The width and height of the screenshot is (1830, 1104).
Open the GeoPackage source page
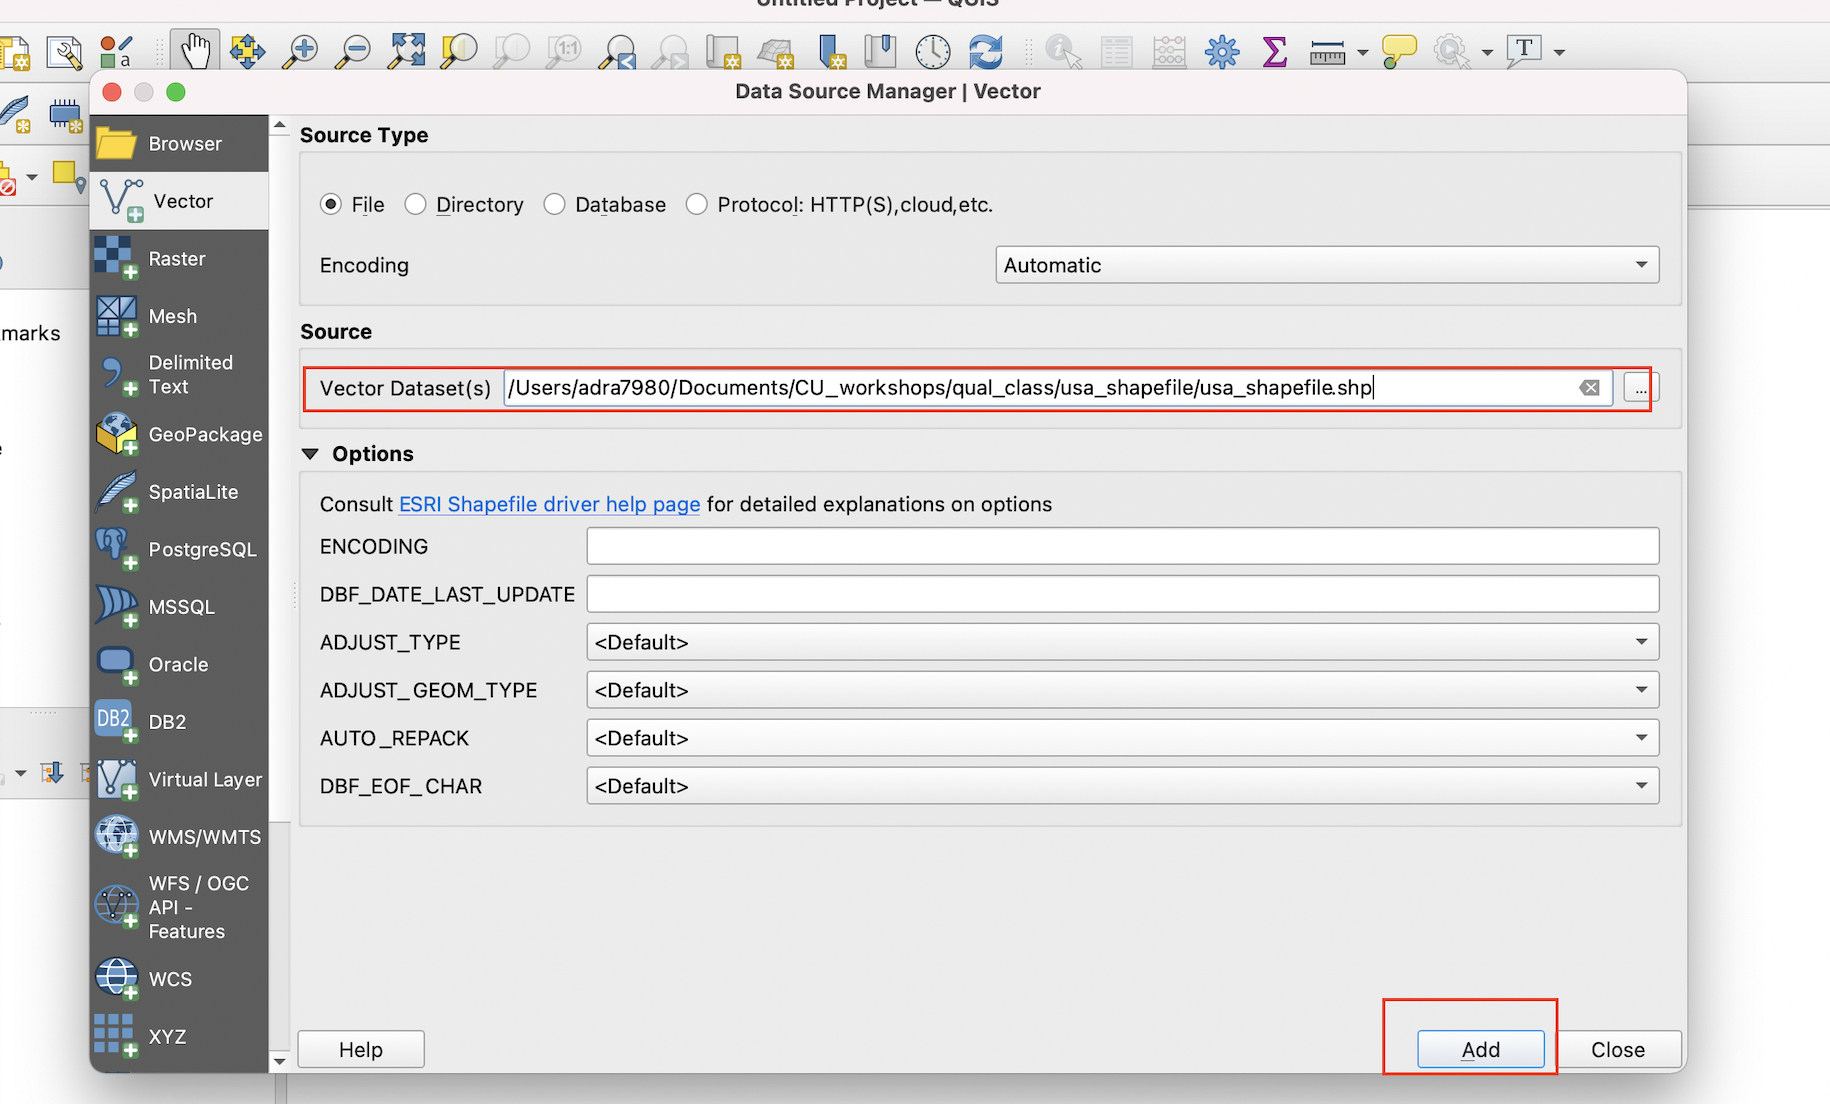[x=116, y=434]
